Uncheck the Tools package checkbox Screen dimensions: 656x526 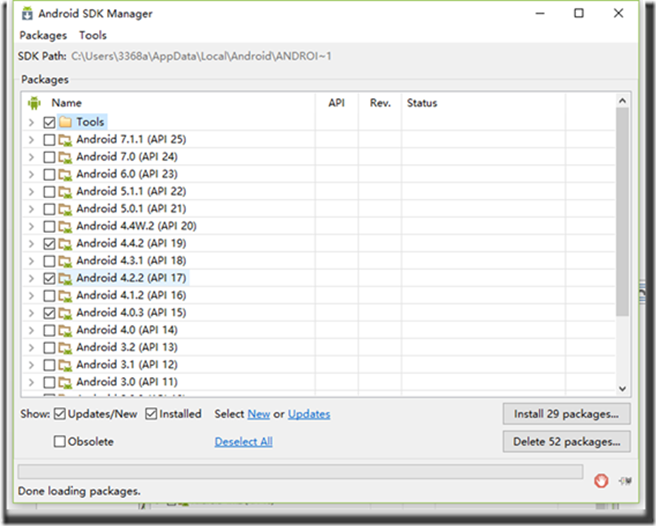point(49,122)
